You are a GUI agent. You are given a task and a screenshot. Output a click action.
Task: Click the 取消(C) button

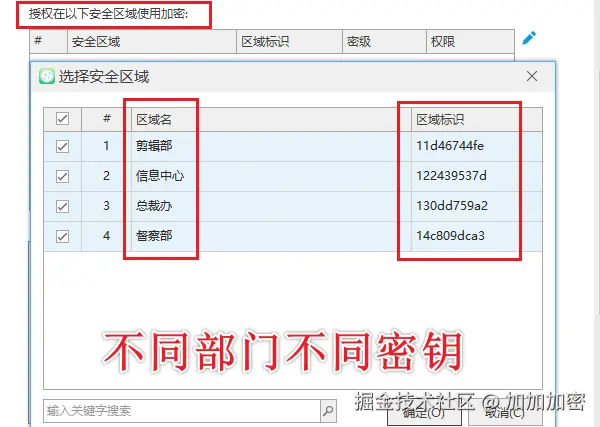click(x=504, y=413)
